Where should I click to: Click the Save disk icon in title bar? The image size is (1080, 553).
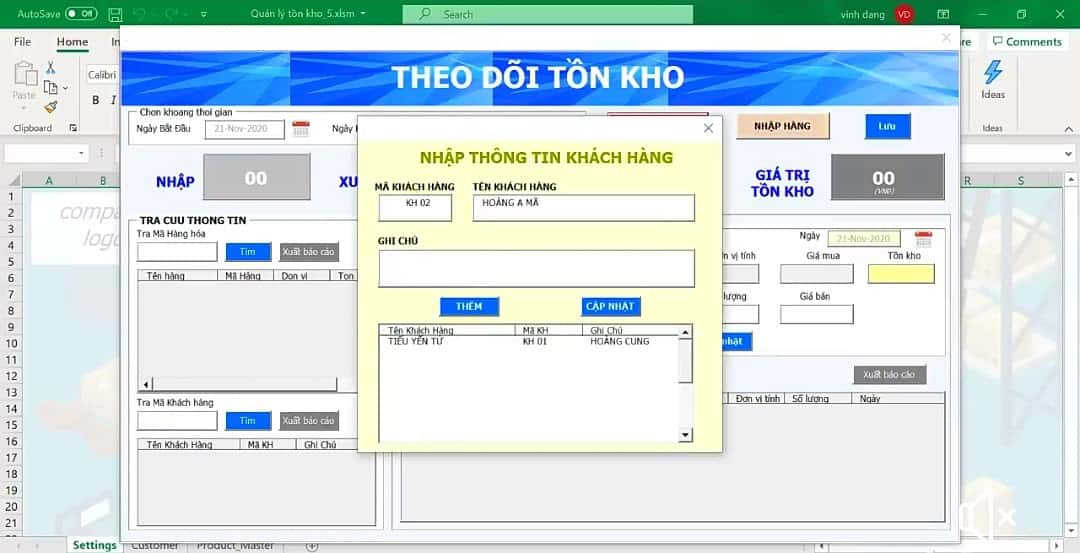point(116,14)
